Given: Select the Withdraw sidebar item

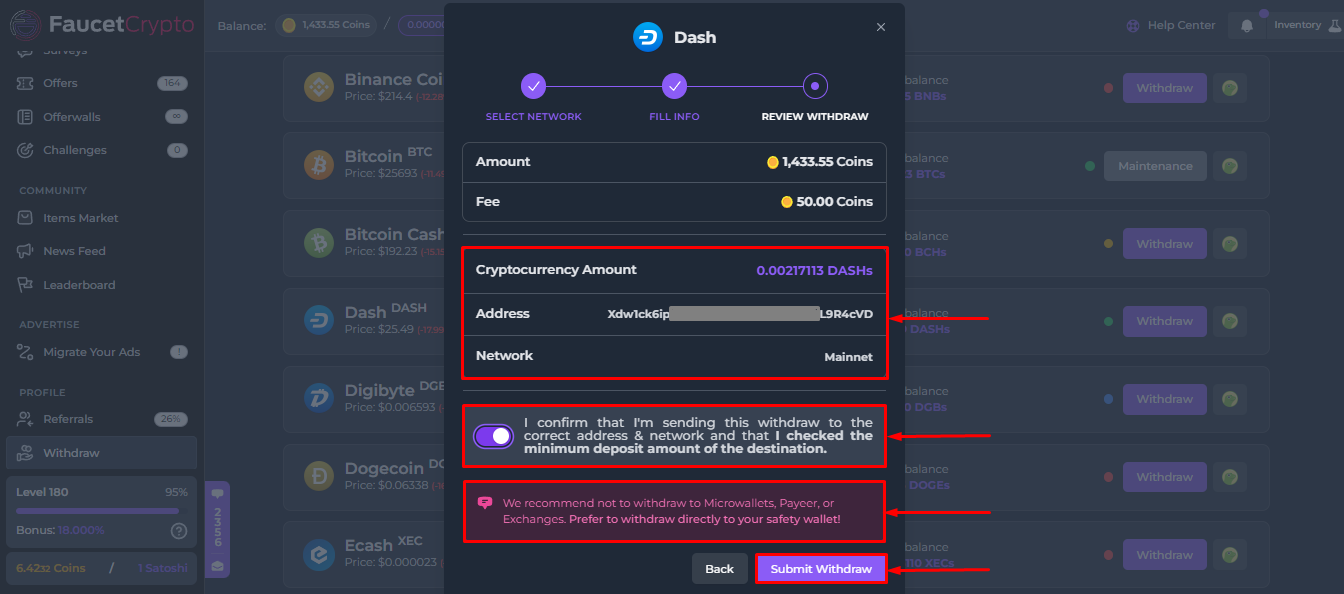Looking at the screenshot, I should (100, 453).
